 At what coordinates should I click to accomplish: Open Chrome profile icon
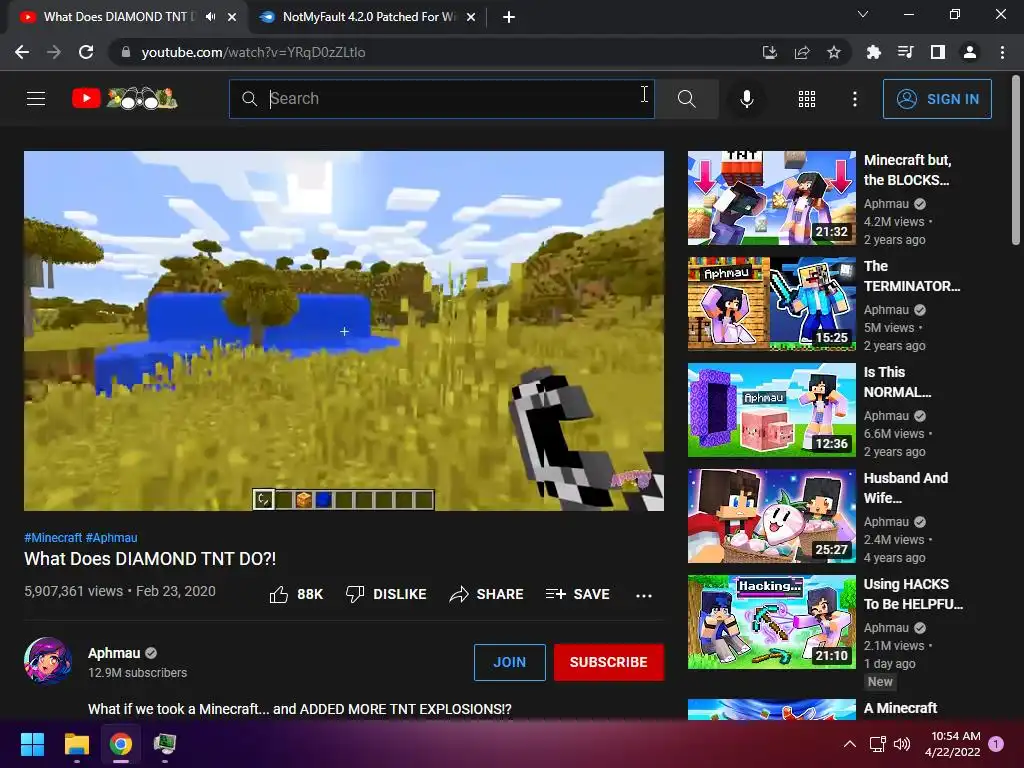pos(970,52)
